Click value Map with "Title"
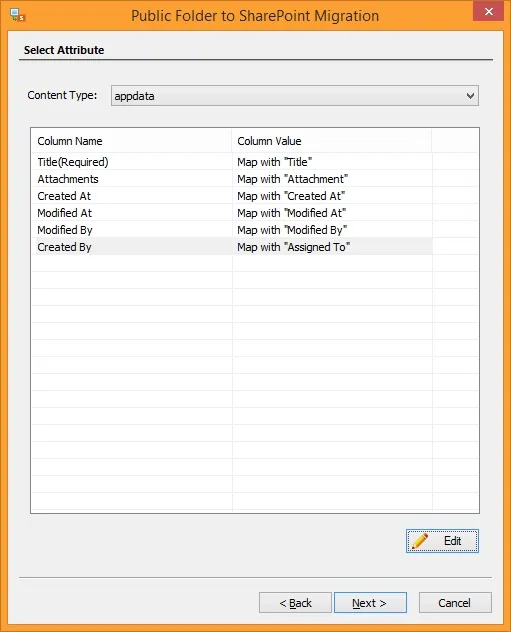Screen dimensions: 511x632 pyautogui.click(x=274, y=162)
